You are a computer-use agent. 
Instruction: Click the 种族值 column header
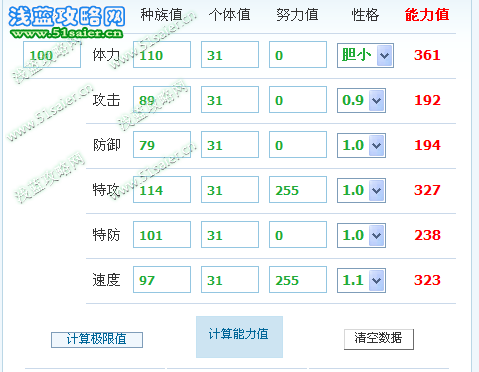point(161,15)
